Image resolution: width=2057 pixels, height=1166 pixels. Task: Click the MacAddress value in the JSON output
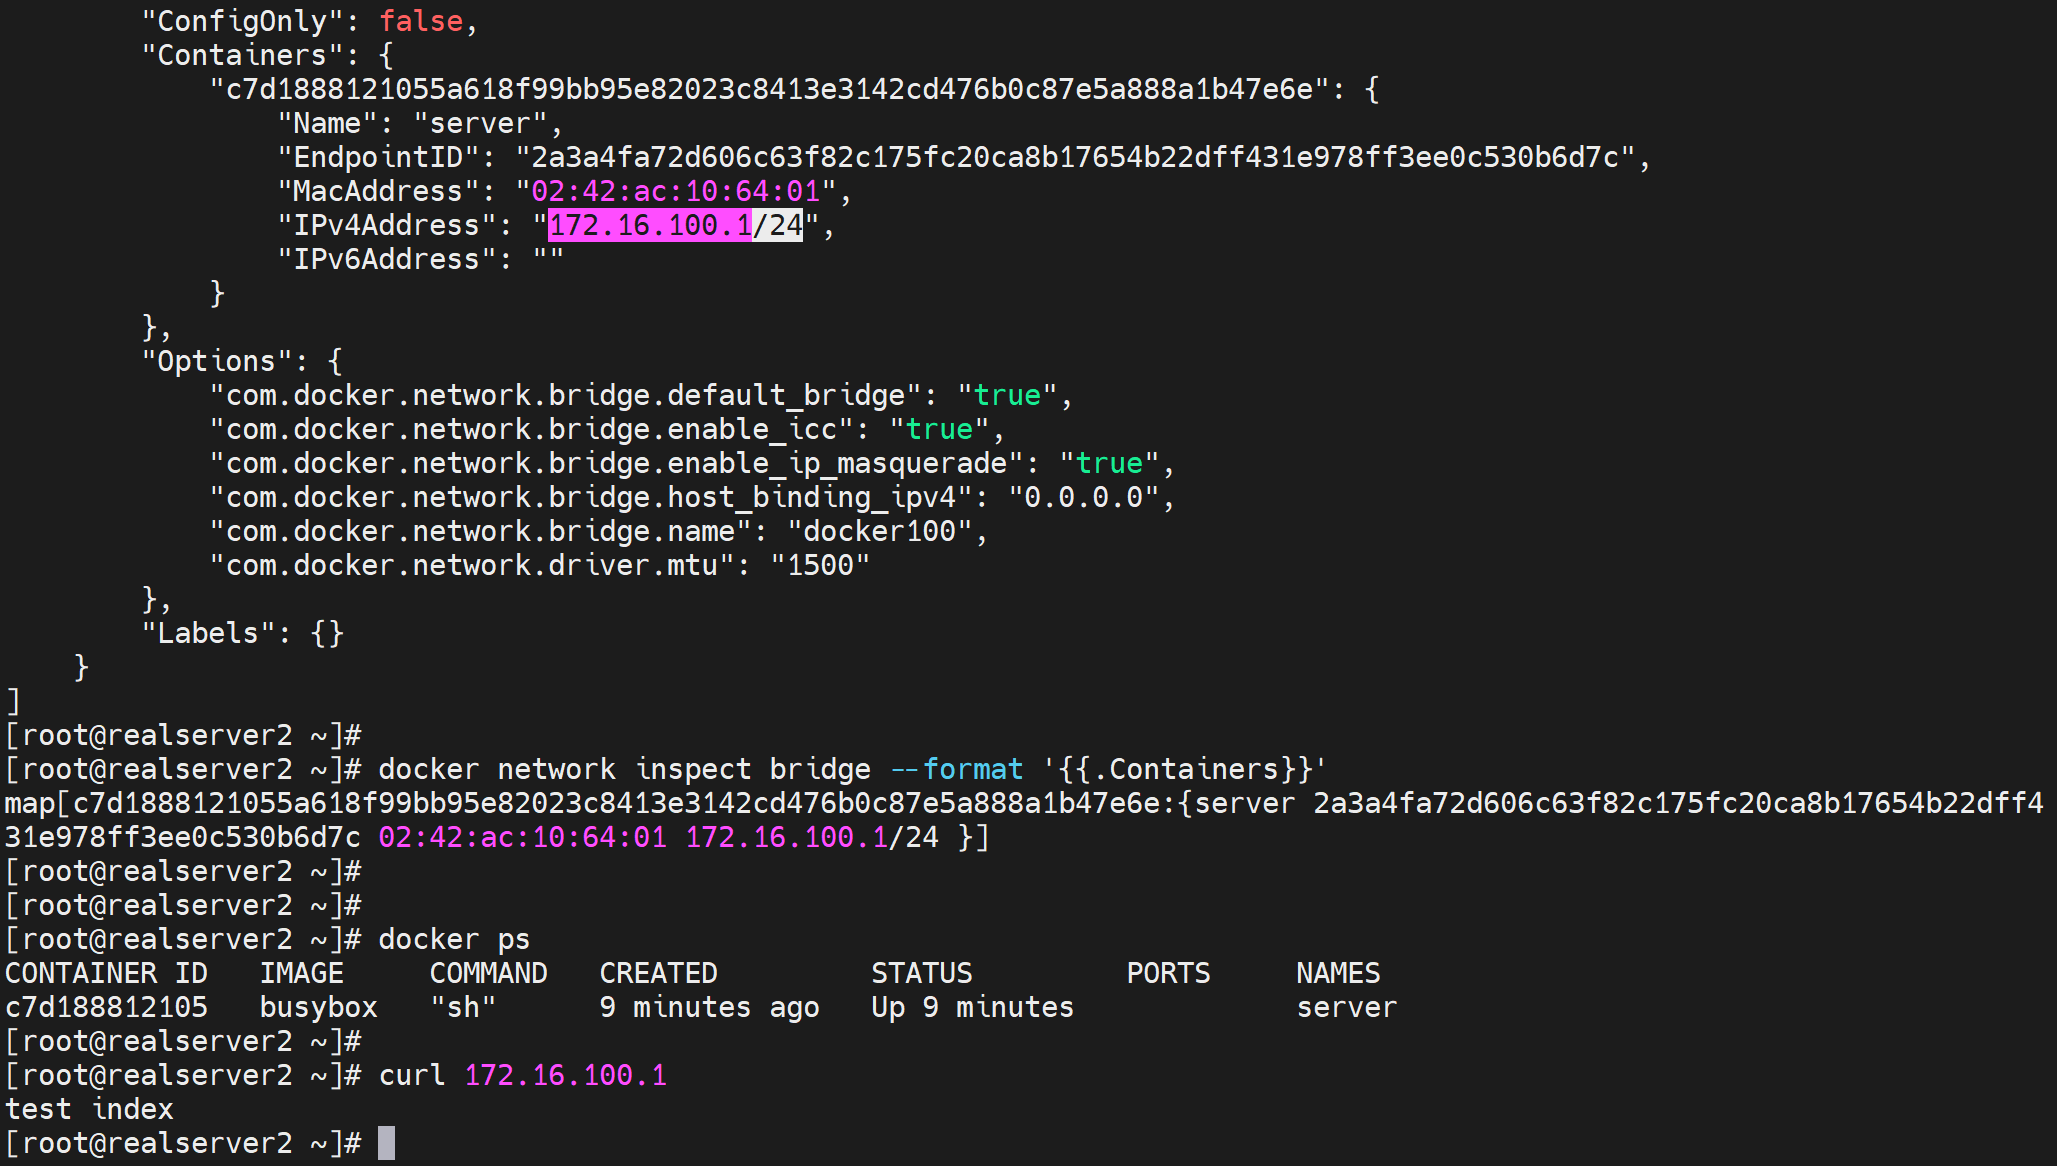pos(675,191)
